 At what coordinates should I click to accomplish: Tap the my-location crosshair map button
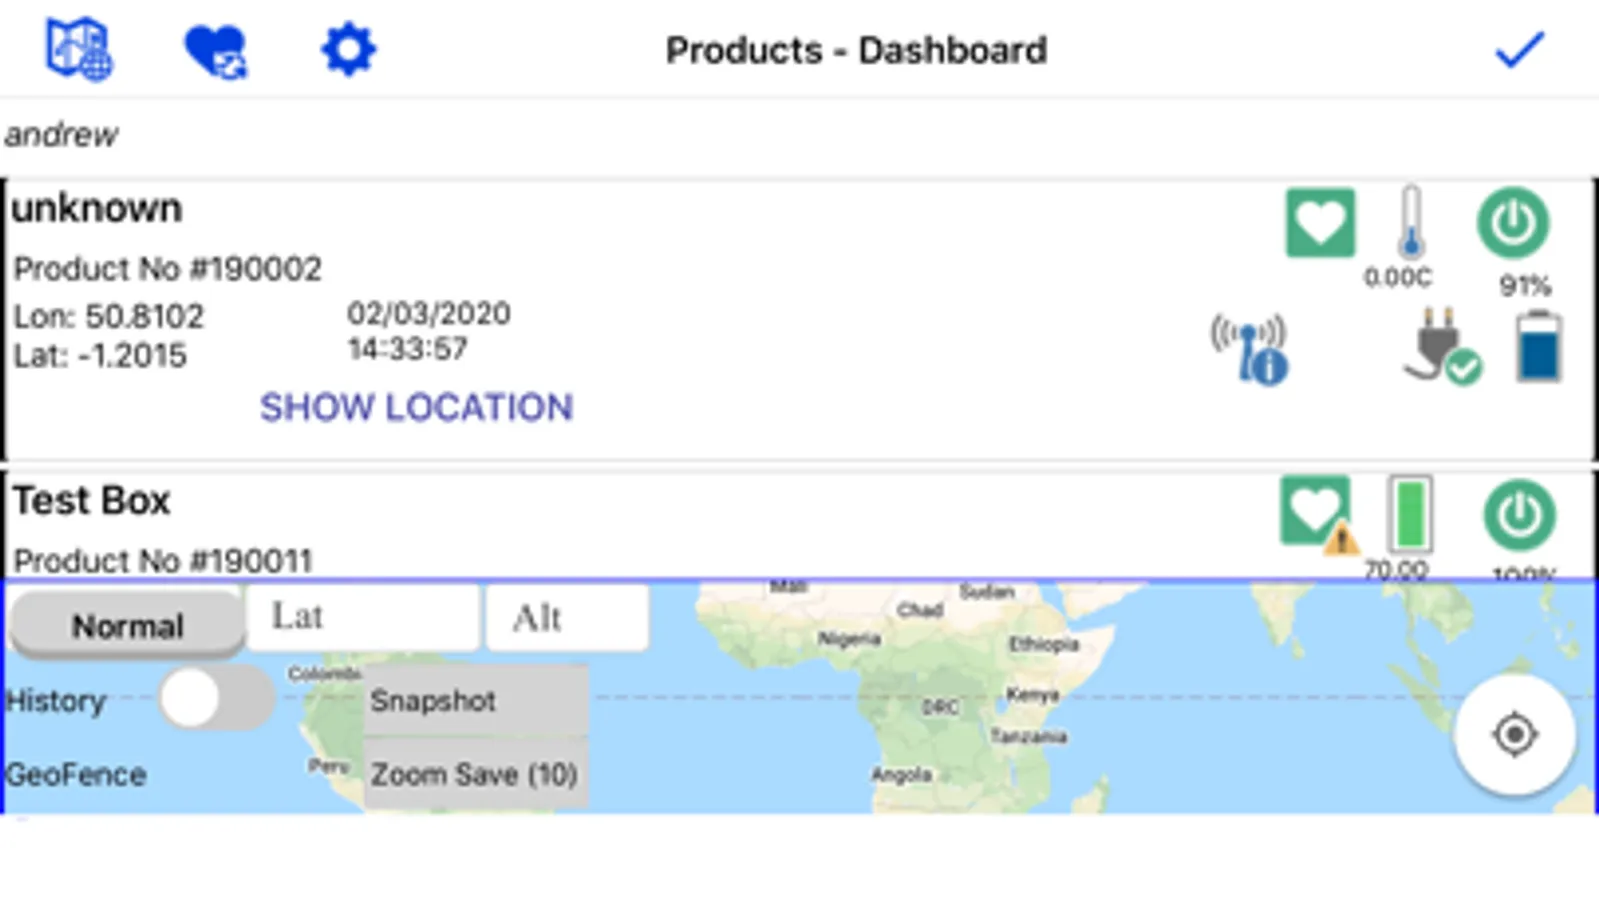tap(1514, 735)
